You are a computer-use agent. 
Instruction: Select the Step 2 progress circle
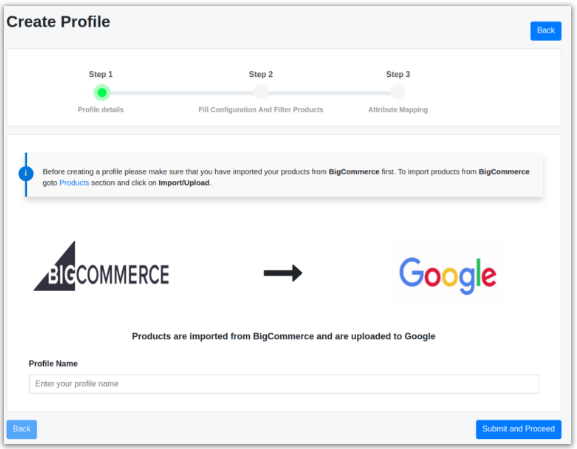(x=261, y=92)
